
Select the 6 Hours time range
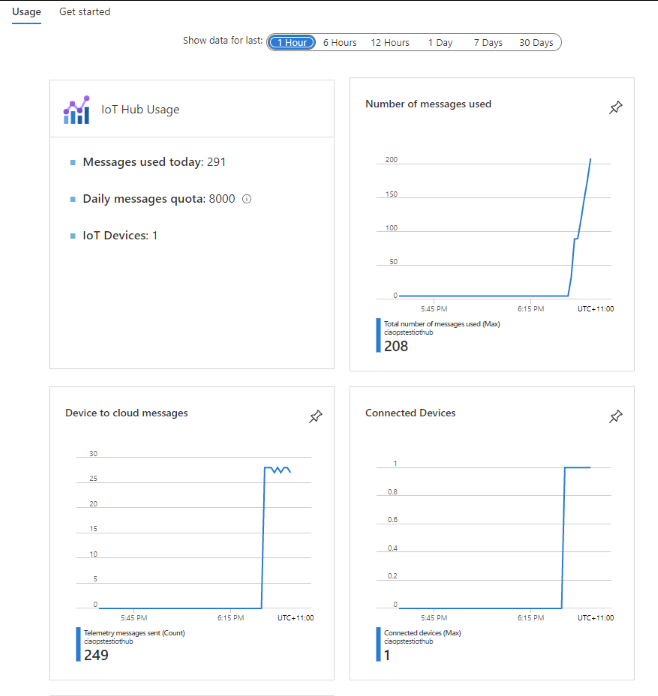[x=340, y=42]
